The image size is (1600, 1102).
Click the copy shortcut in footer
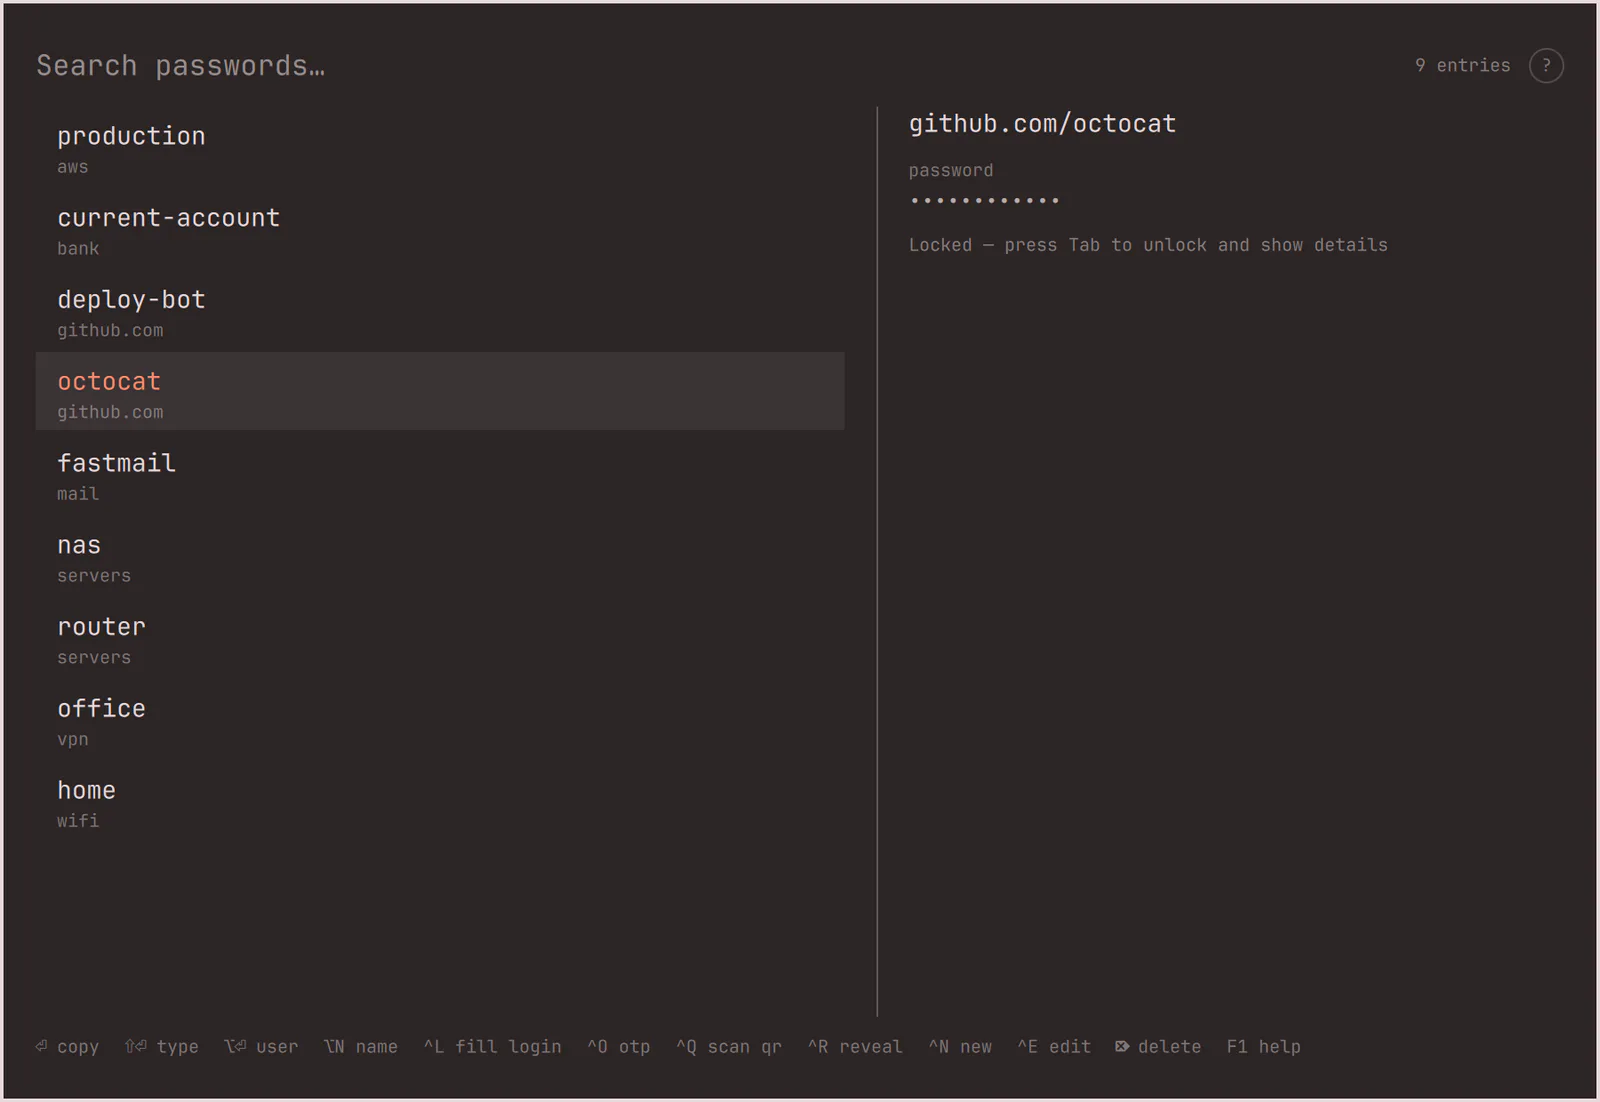(x=67, y=1047)
